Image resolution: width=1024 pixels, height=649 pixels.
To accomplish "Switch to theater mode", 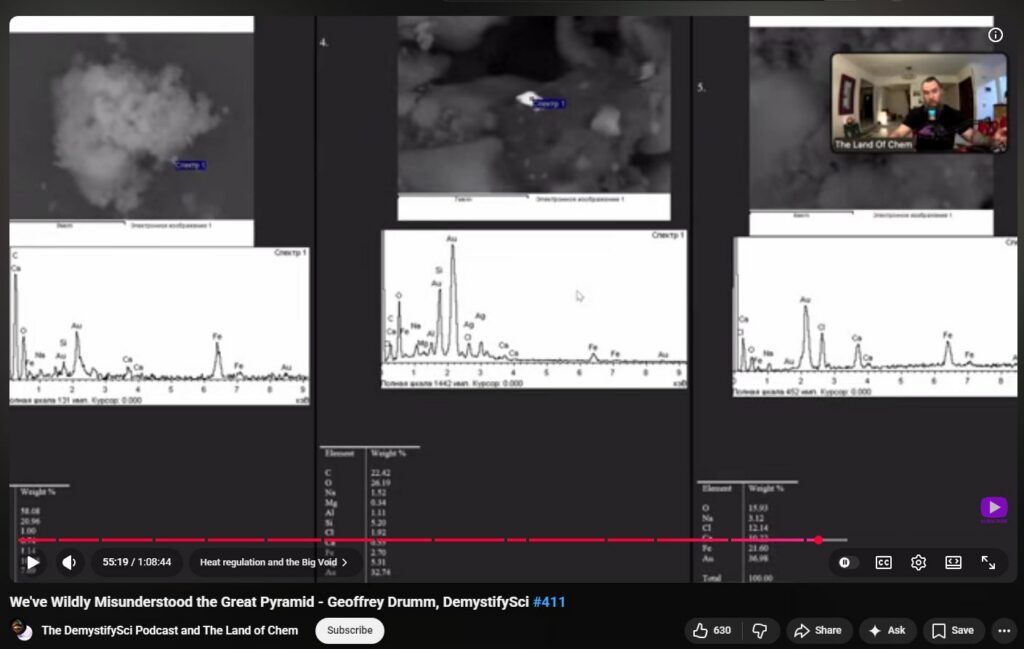I will tap(953, 563).
